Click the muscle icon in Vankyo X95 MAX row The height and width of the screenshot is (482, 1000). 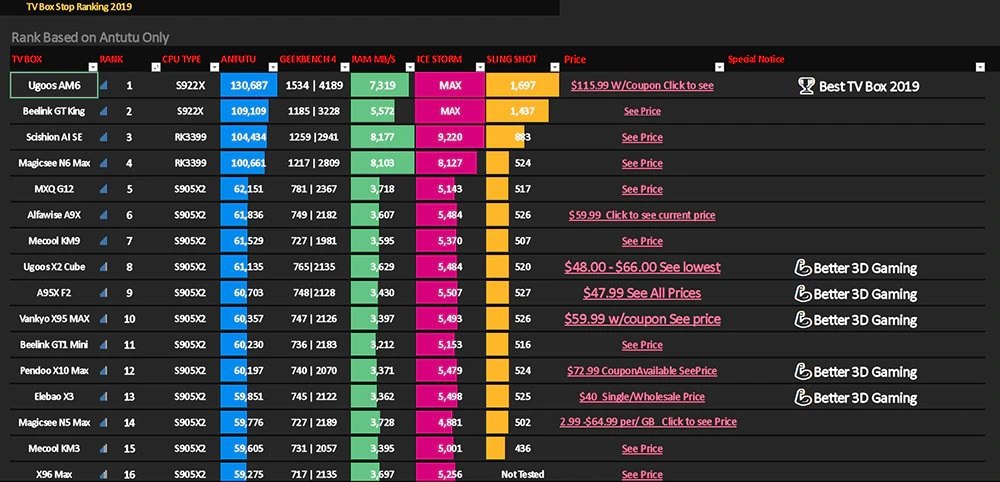(803, 319)
